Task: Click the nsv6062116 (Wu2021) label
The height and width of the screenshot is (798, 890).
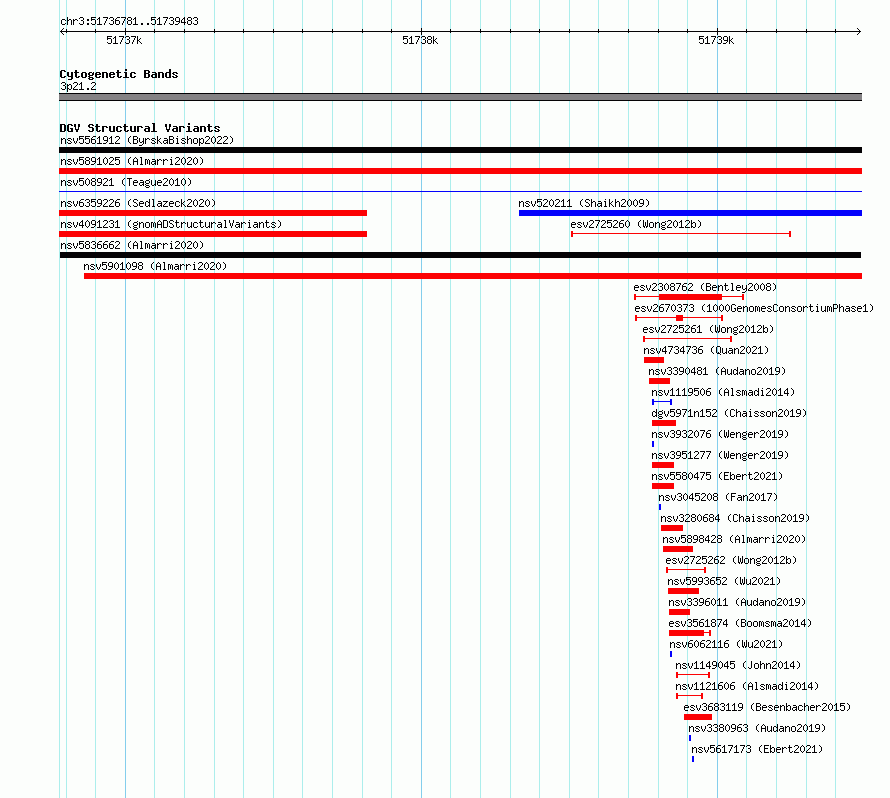Action: pos(726,644)
